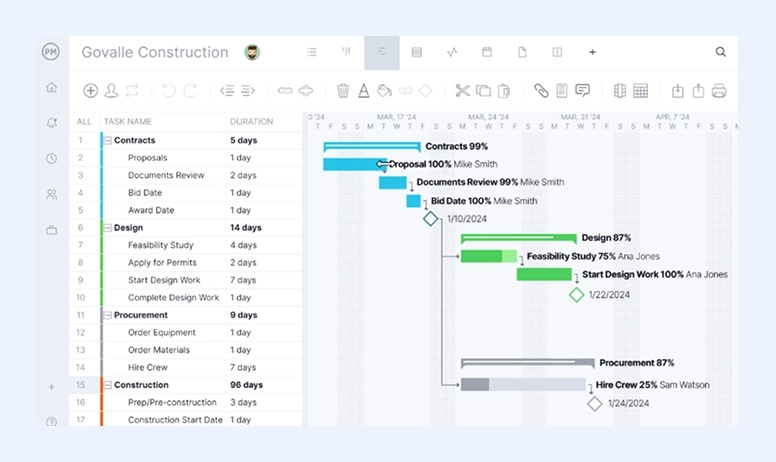Image resolution: width=776 pixels, height=462 pixels.
Task: Click the outdent task icon
Action: tap(227, 91)
